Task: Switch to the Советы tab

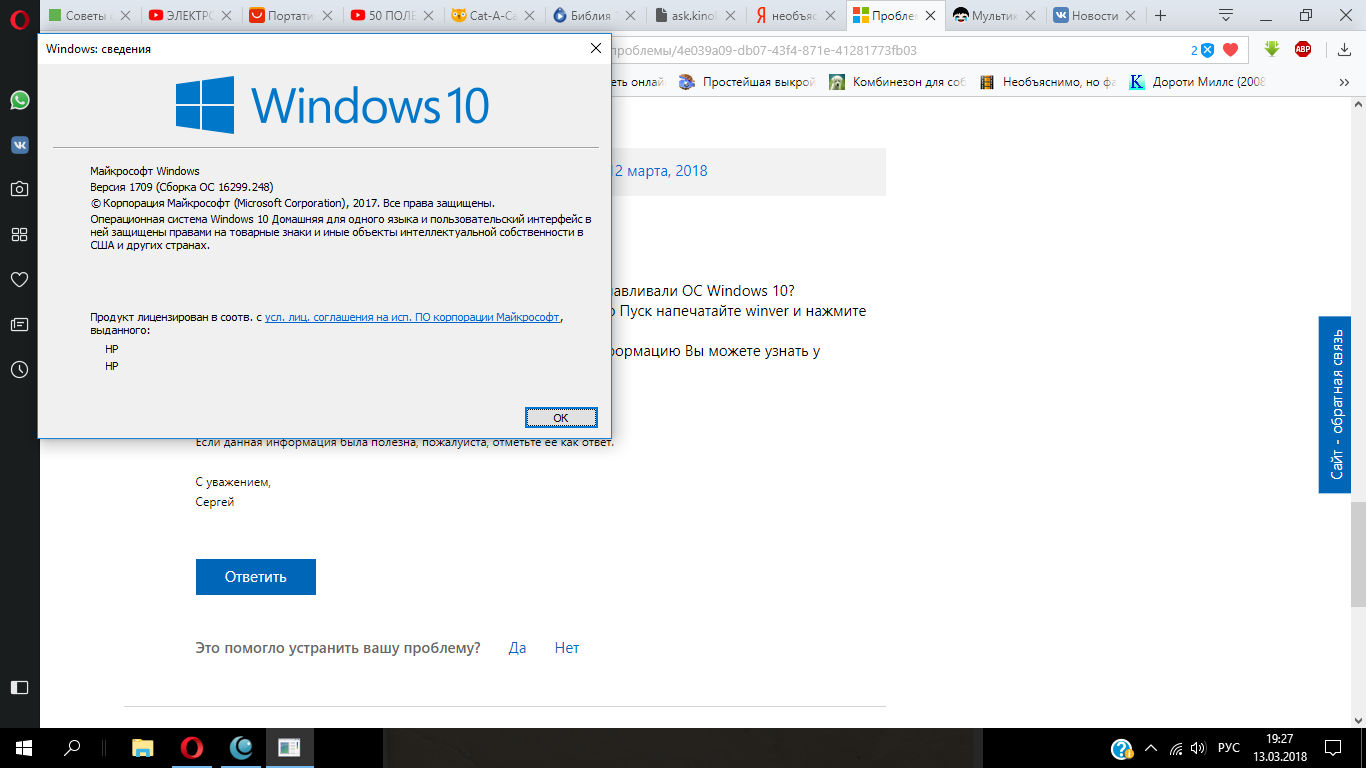Action: 90,15
